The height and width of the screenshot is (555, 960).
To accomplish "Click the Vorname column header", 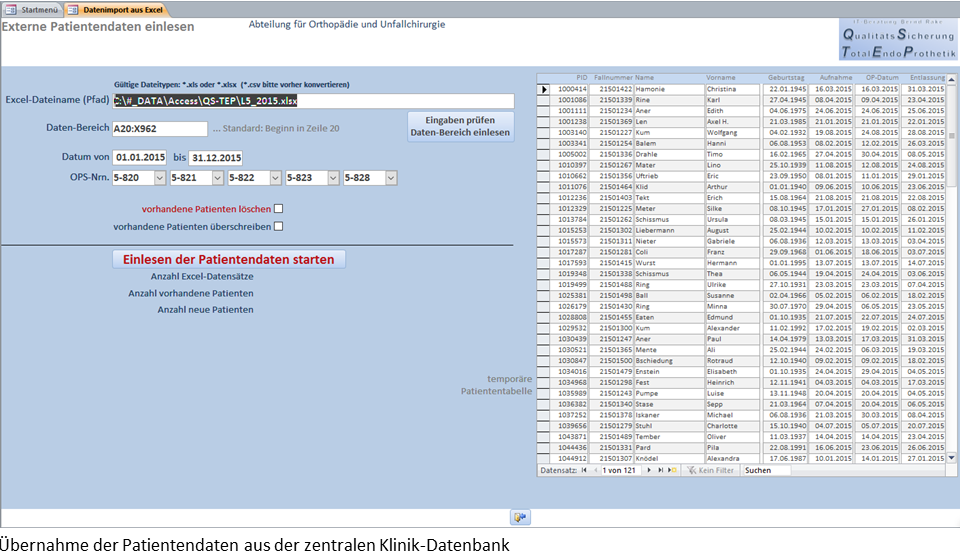I will tap(721, 78).
